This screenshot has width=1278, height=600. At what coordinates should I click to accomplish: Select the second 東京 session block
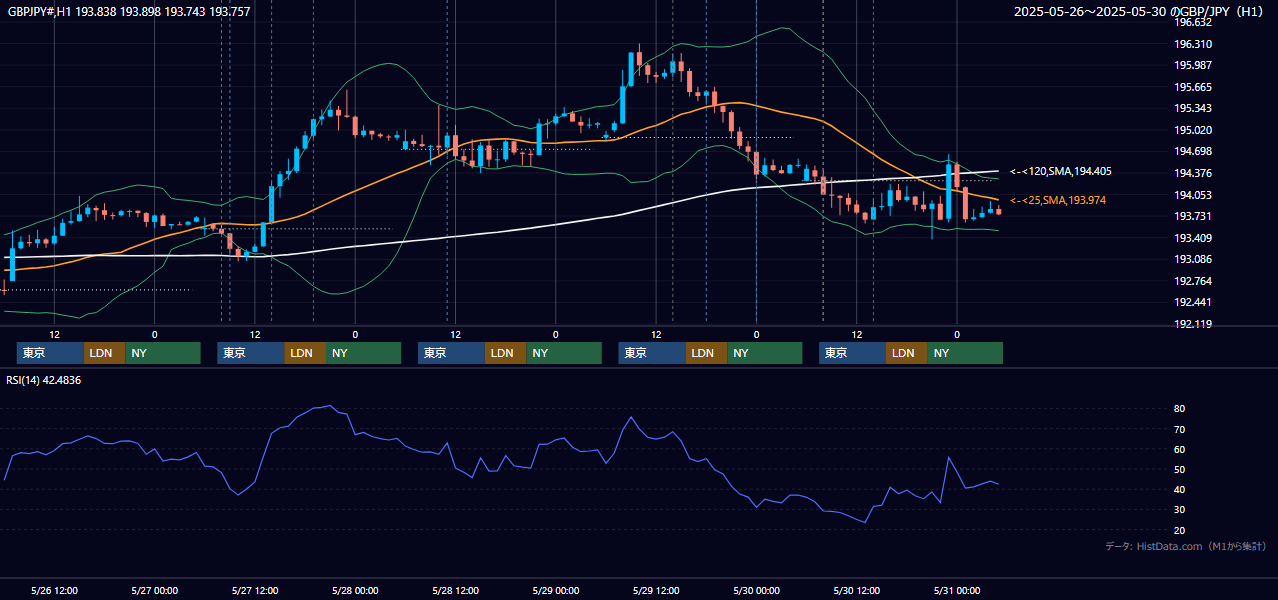click(251, 353)
